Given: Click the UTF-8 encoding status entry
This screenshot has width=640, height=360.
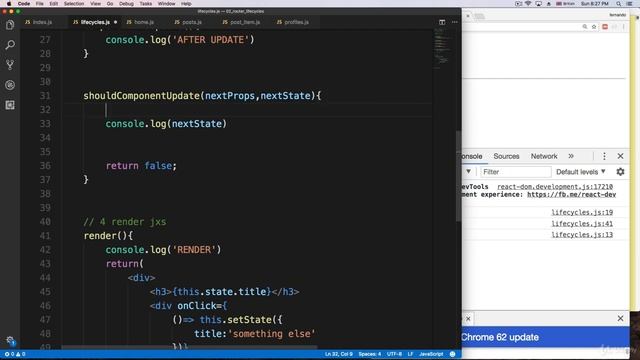Looking at the screenshot, I should pyautogui.click(x=394, y=354).
